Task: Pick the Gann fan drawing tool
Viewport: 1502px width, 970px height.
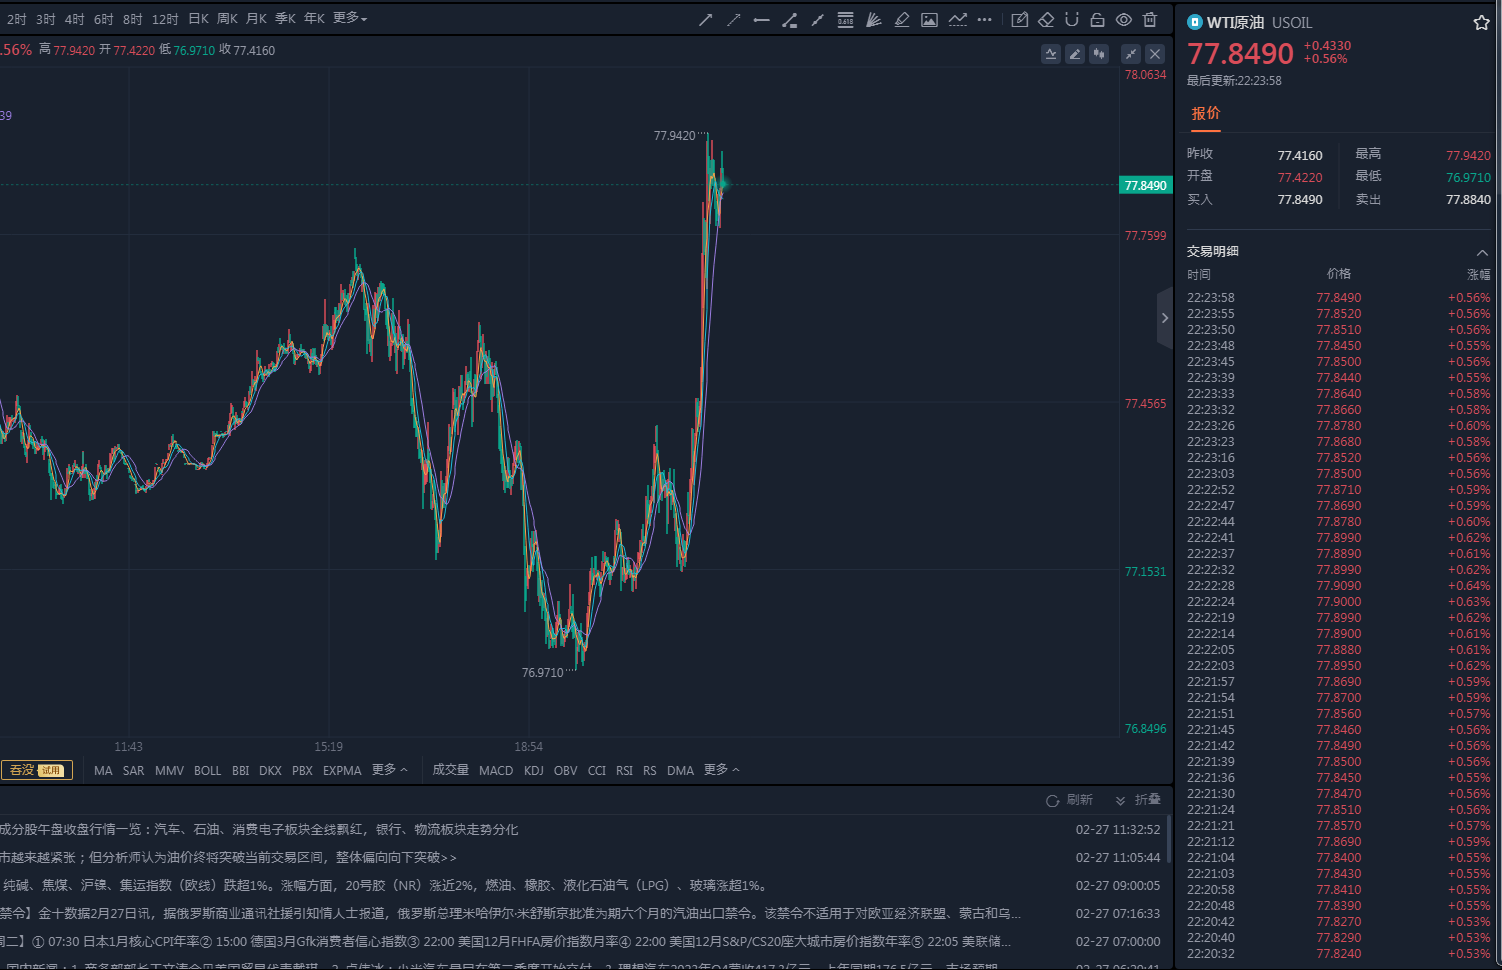Action: coord(873,20)
